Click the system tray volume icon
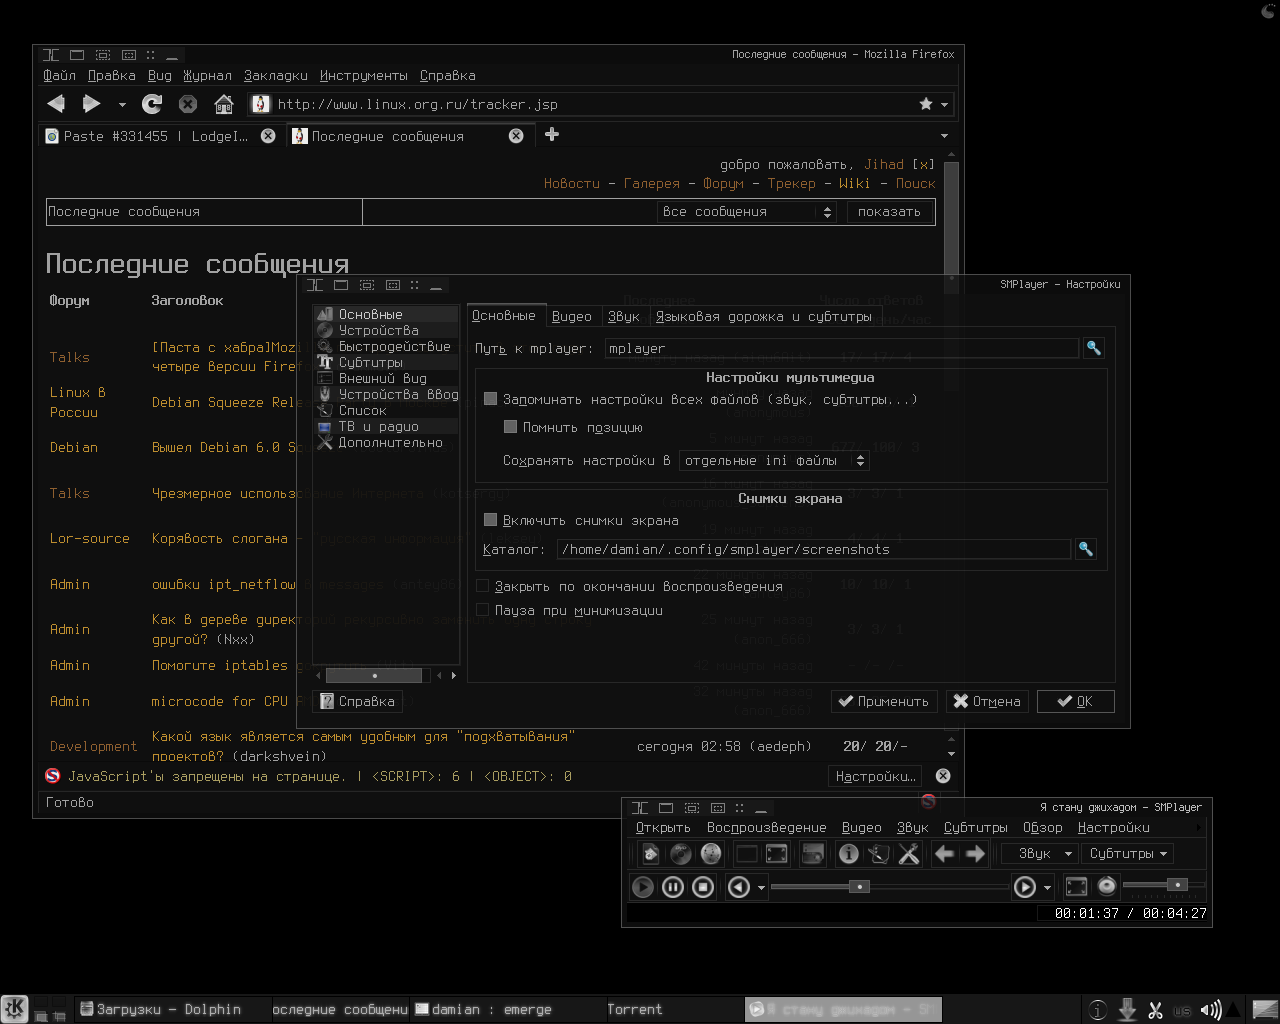The height and width of the screenshot is (1024, 1280). click(1210, 1010)
